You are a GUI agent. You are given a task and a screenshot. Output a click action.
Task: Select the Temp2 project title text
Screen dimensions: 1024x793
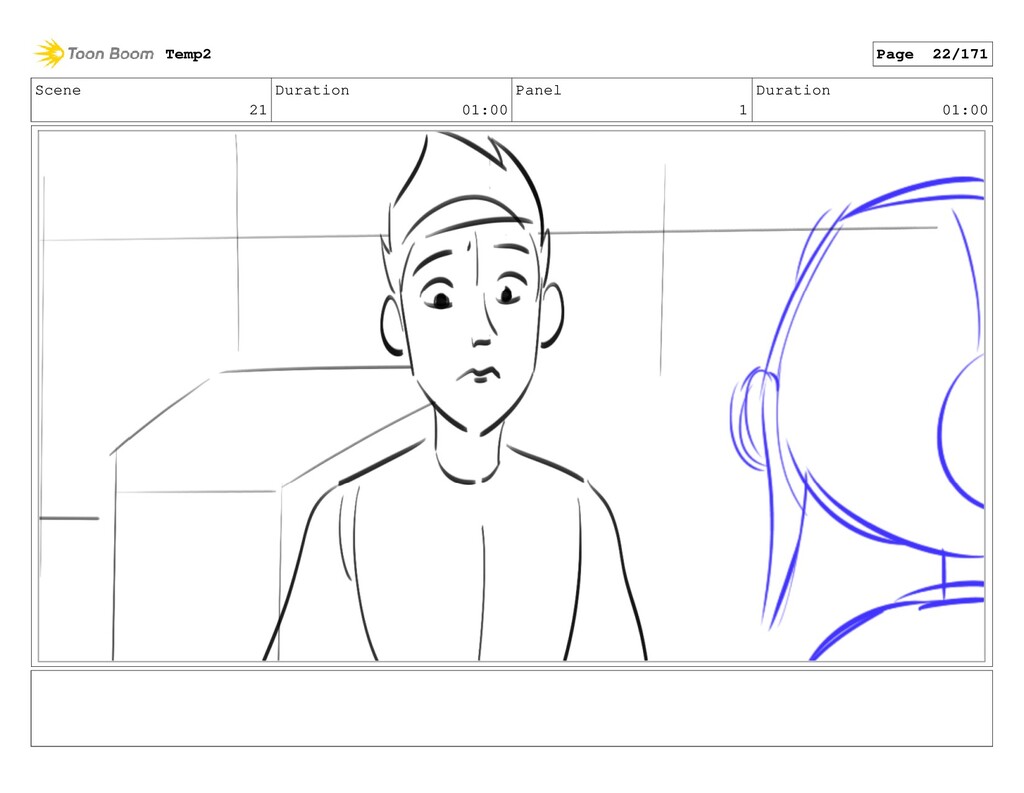tap(188, 54)
